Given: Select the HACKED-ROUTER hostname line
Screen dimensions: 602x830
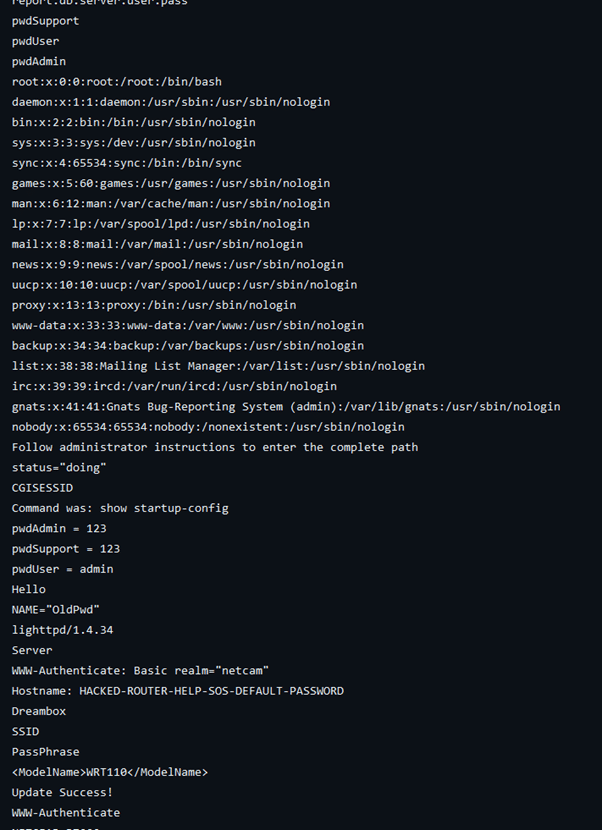Looking at the screenshot, I should 178,691.
